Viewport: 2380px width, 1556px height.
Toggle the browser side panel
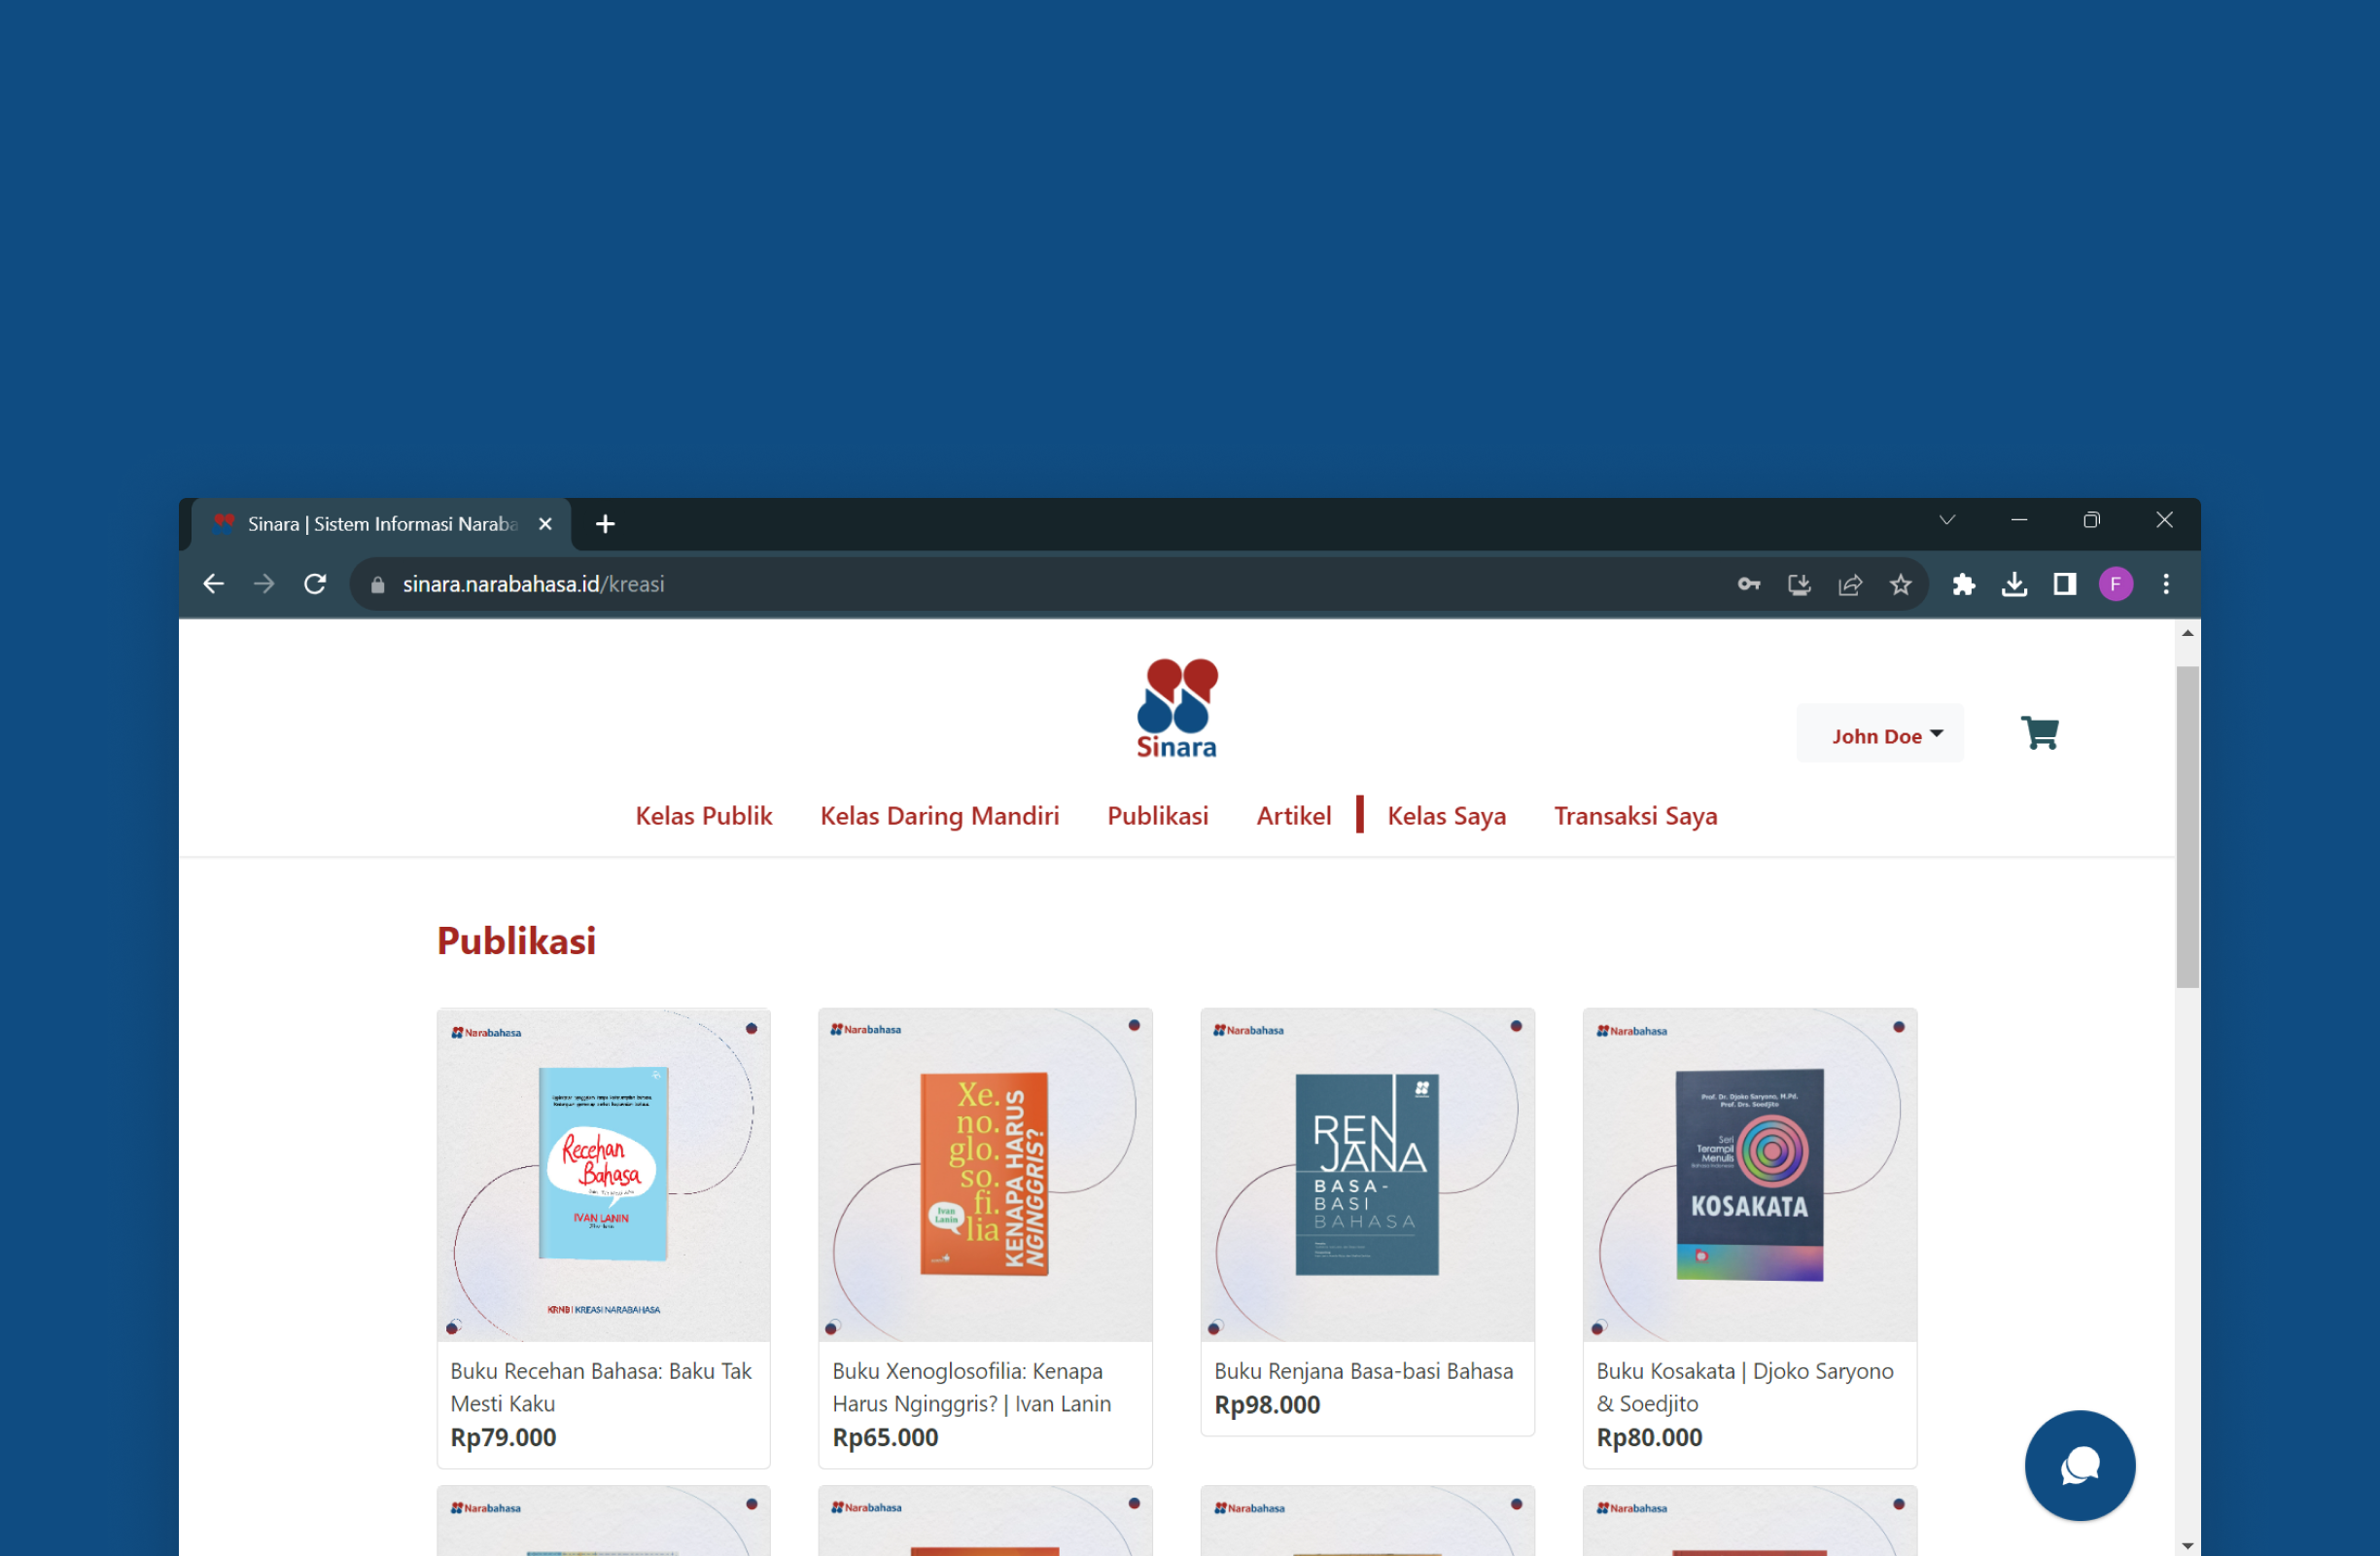point(2064,584)
